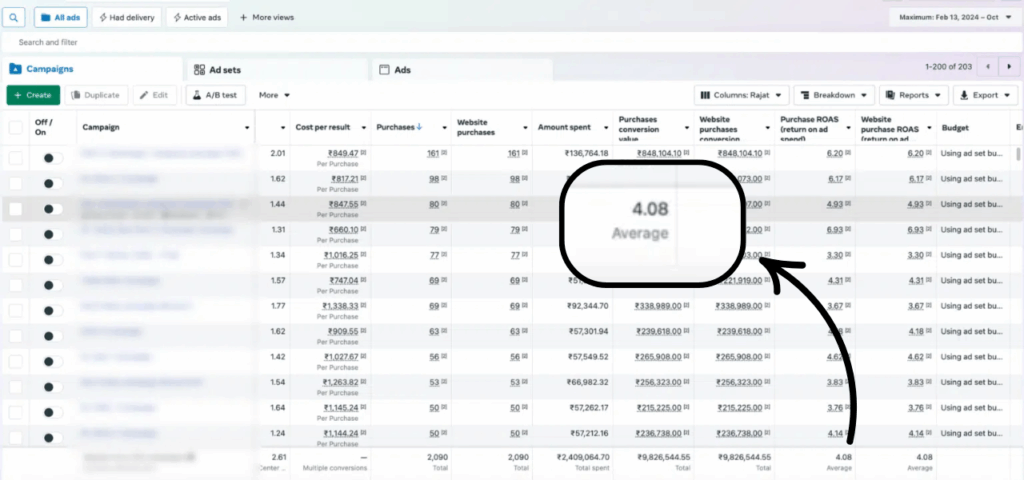Toggle campaign with ₹1,263.82 cost per result

tap(53, 387)
